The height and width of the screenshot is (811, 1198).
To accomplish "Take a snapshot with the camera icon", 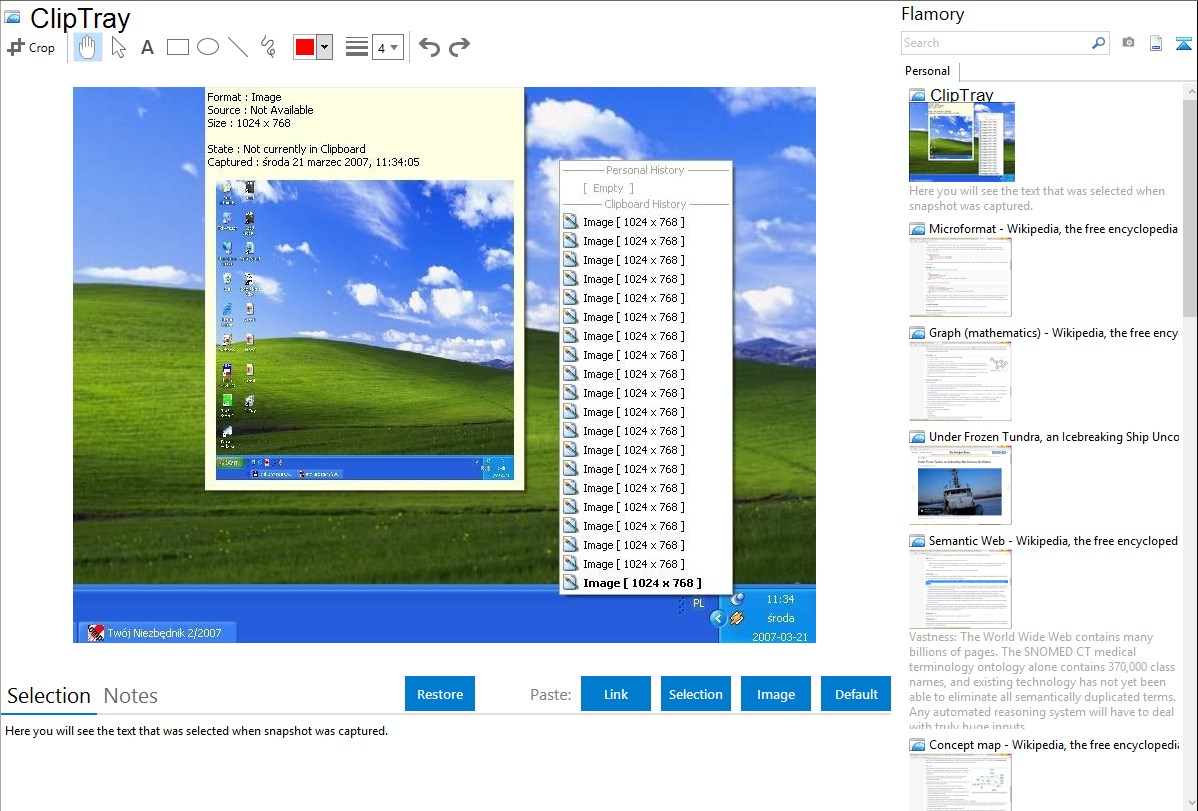I will (x=1128, y=43).
